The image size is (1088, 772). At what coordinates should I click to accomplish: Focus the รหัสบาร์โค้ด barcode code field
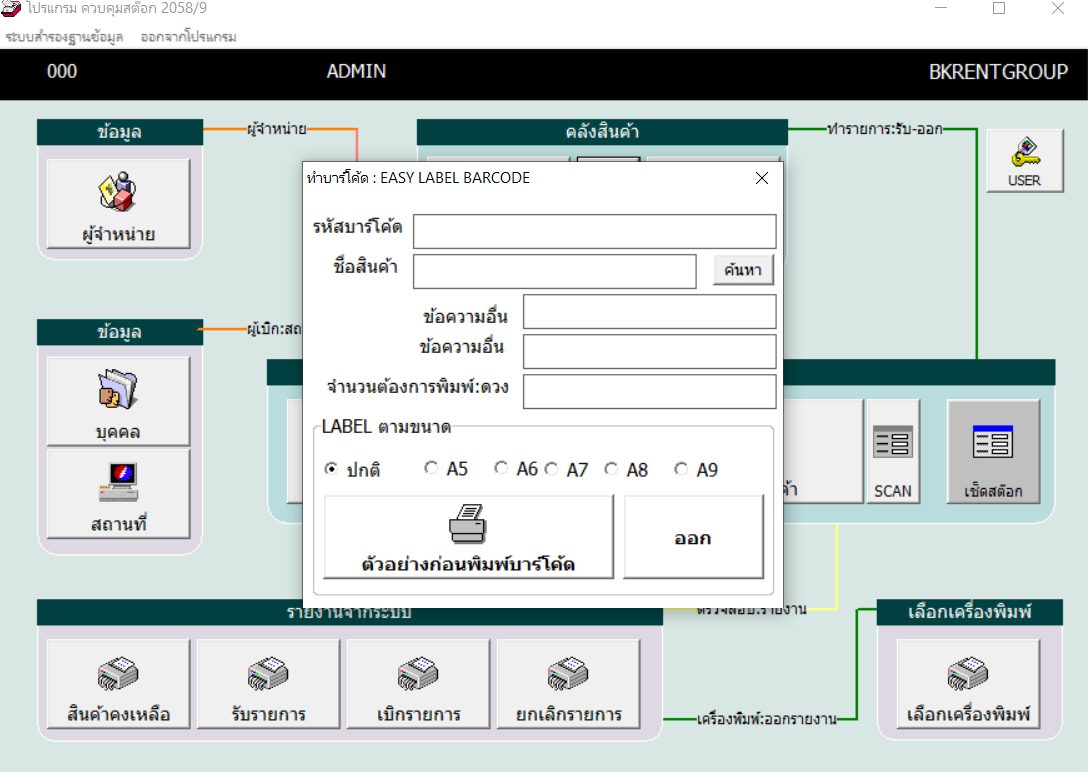(595, 231)
